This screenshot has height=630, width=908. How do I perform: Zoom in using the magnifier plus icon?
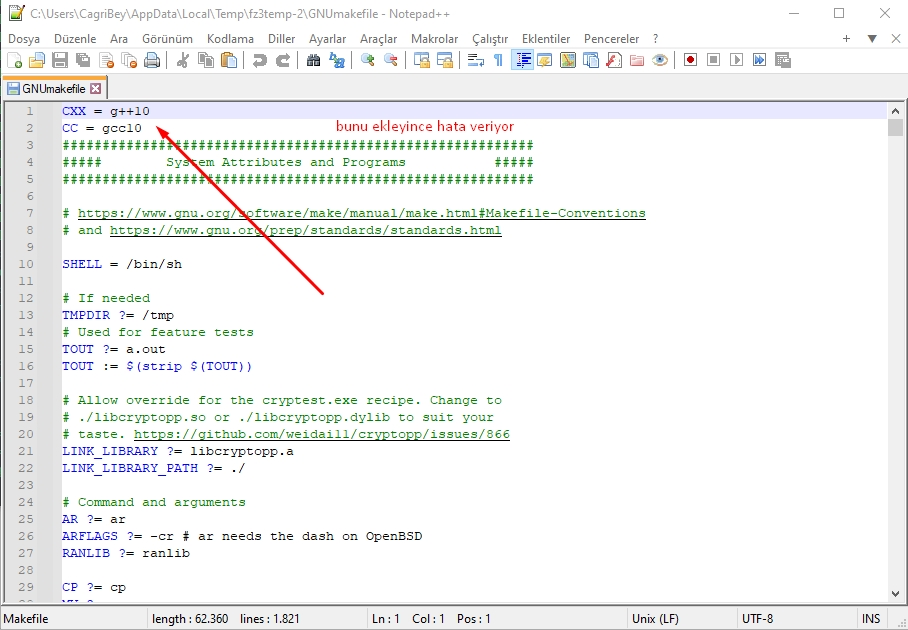[367, 60]
